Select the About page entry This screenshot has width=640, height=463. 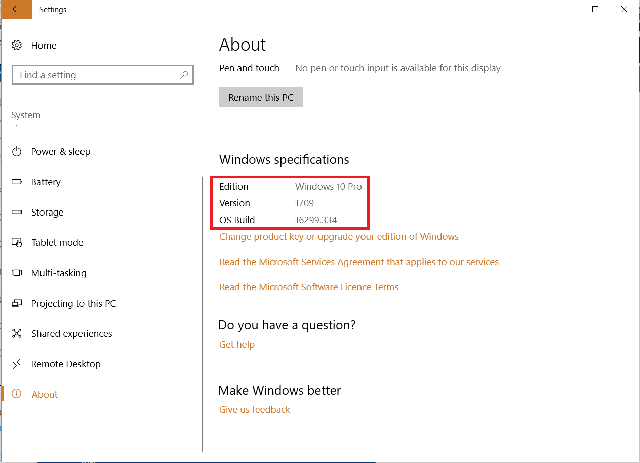tap(45, 394)
